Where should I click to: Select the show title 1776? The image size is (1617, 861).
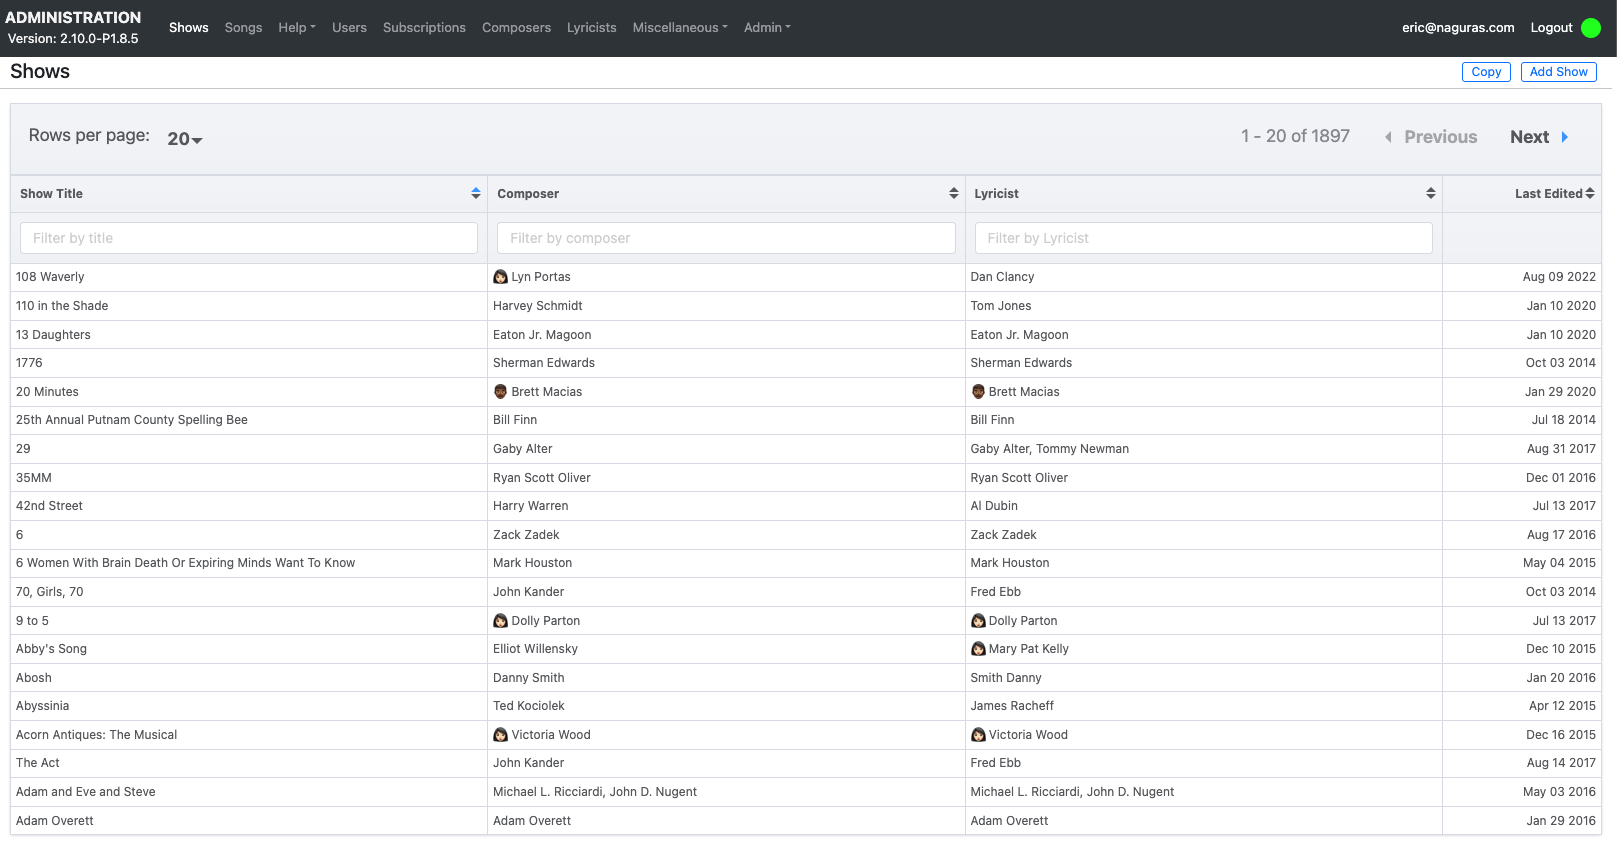(x=29, y=363)
